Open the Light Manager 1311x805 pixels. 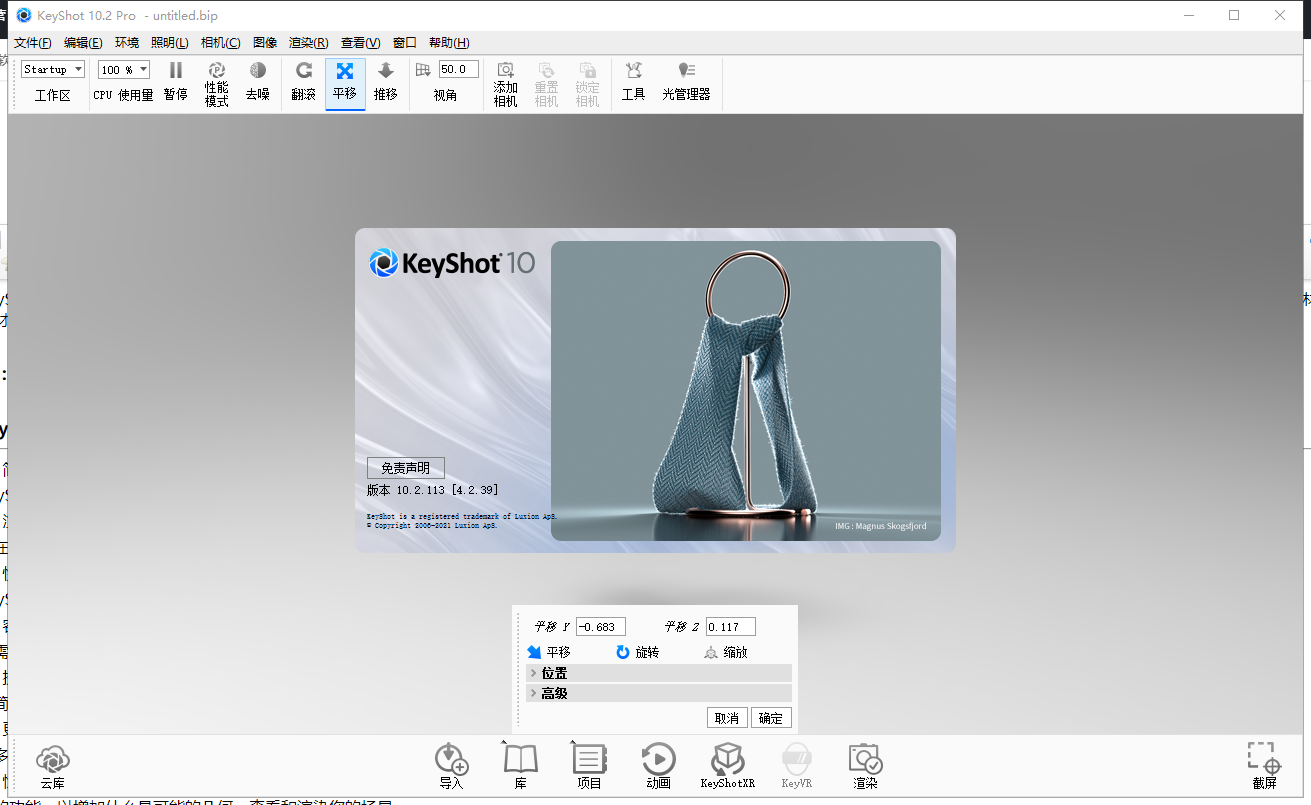(x=686, y=71)
